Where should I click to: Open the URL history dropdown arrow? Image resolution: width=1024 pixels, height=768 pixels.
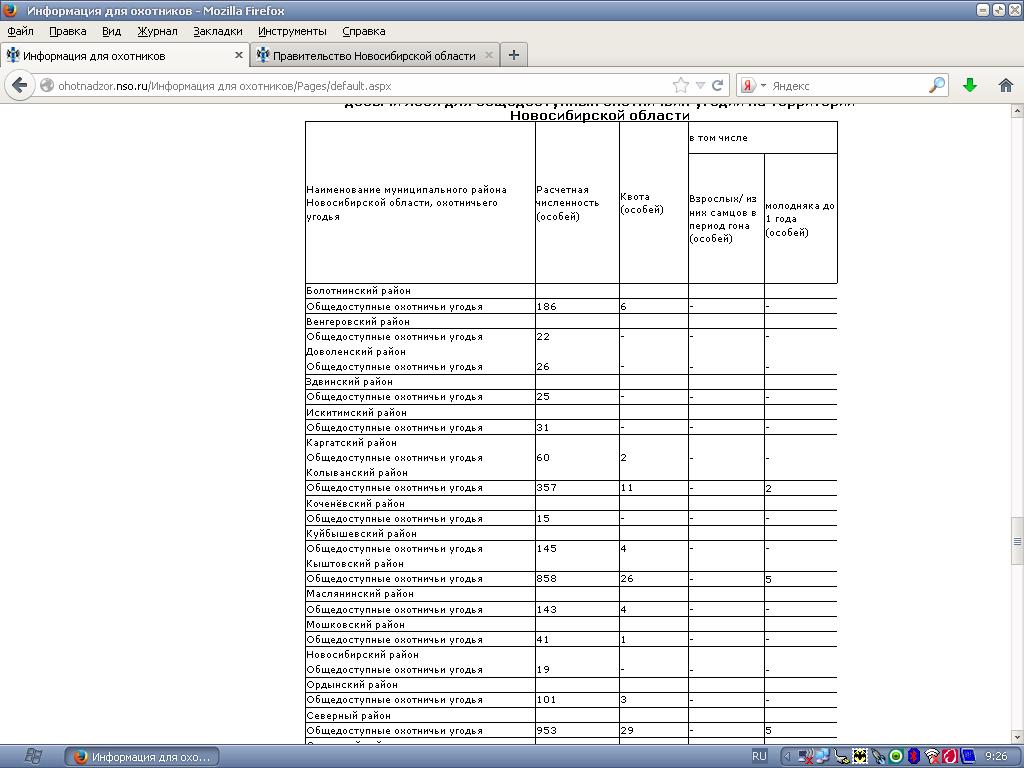[x=700, y=86]
